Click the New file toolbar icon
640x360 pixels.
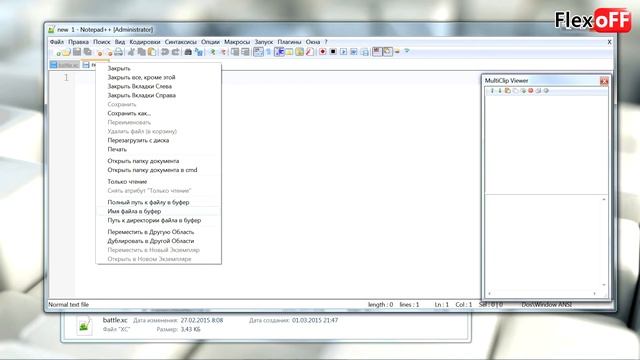(x=58, y=52)
